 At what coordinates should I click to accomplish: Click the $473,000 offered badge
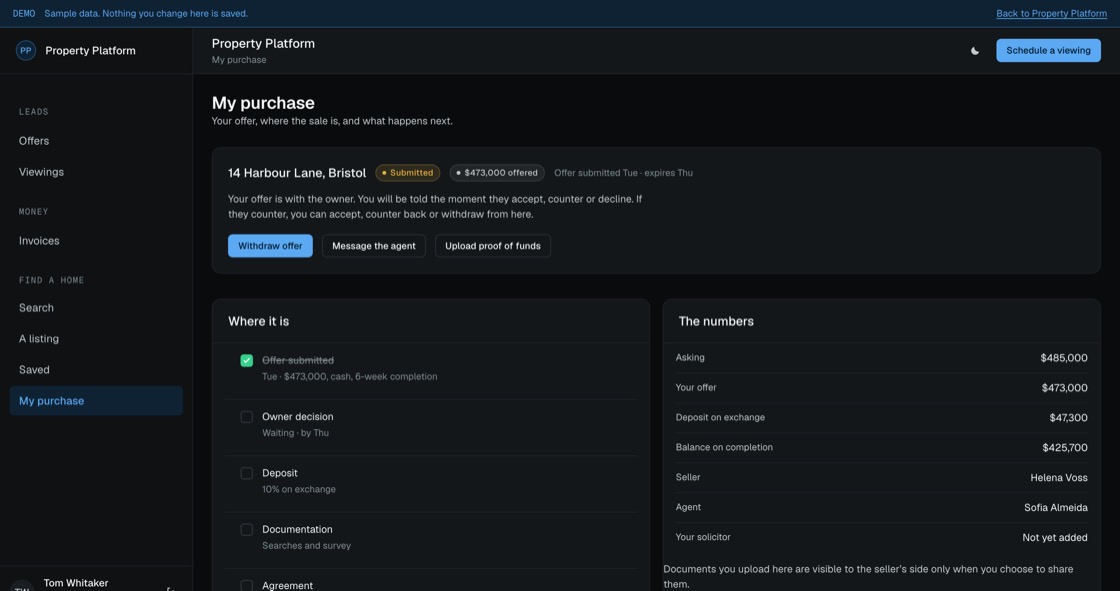497,173
